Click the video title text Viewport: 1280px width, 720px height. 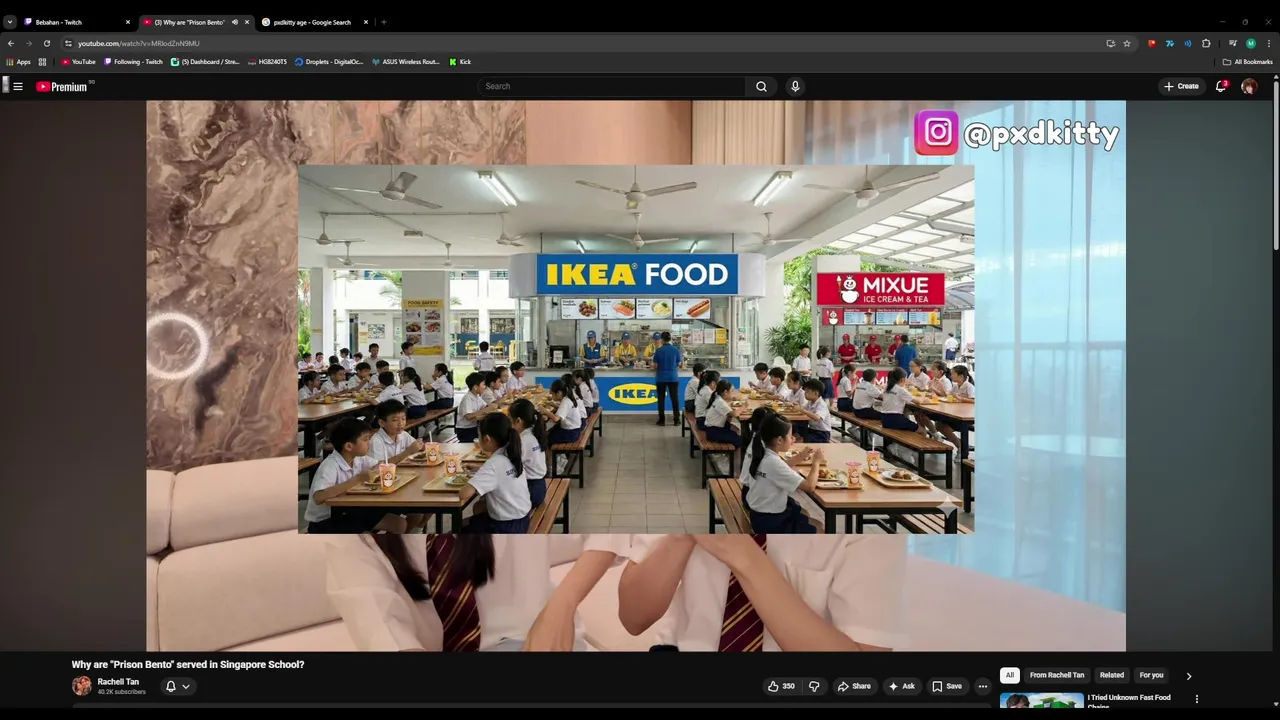pyautogui.click(x=188, y=664)
